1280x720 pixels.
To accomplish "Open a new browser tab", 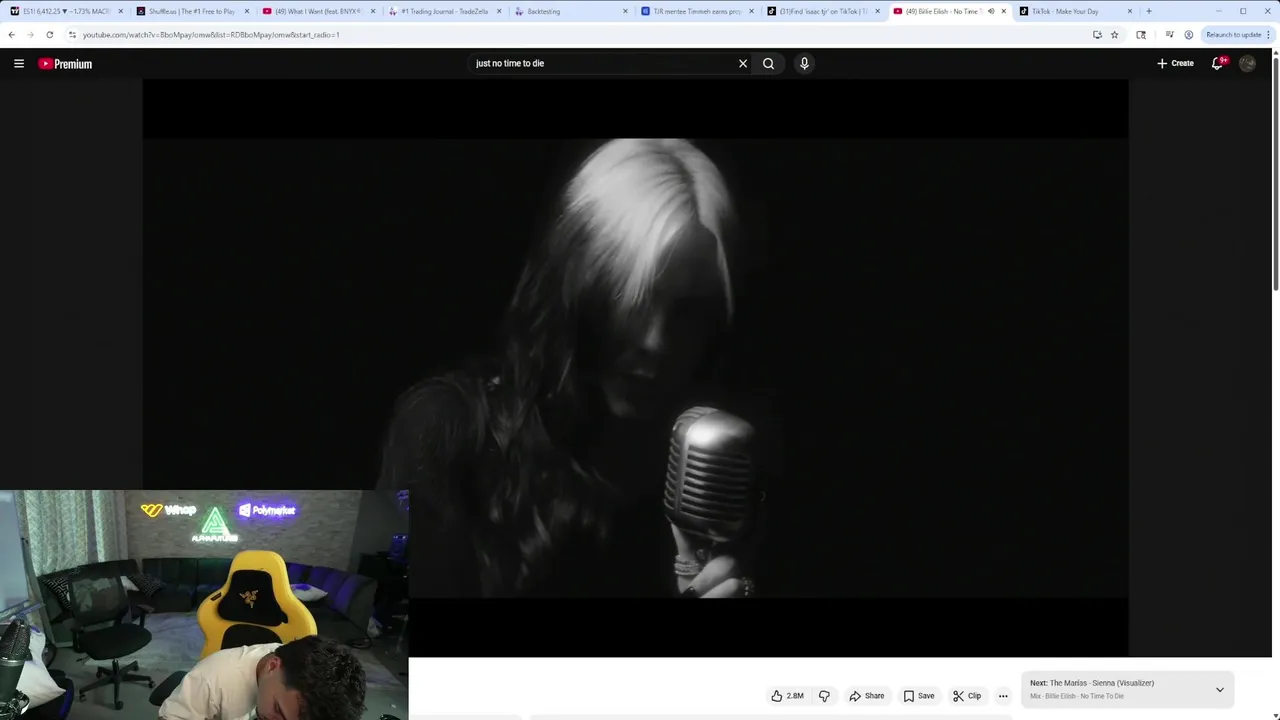I will click(1149, 11).
